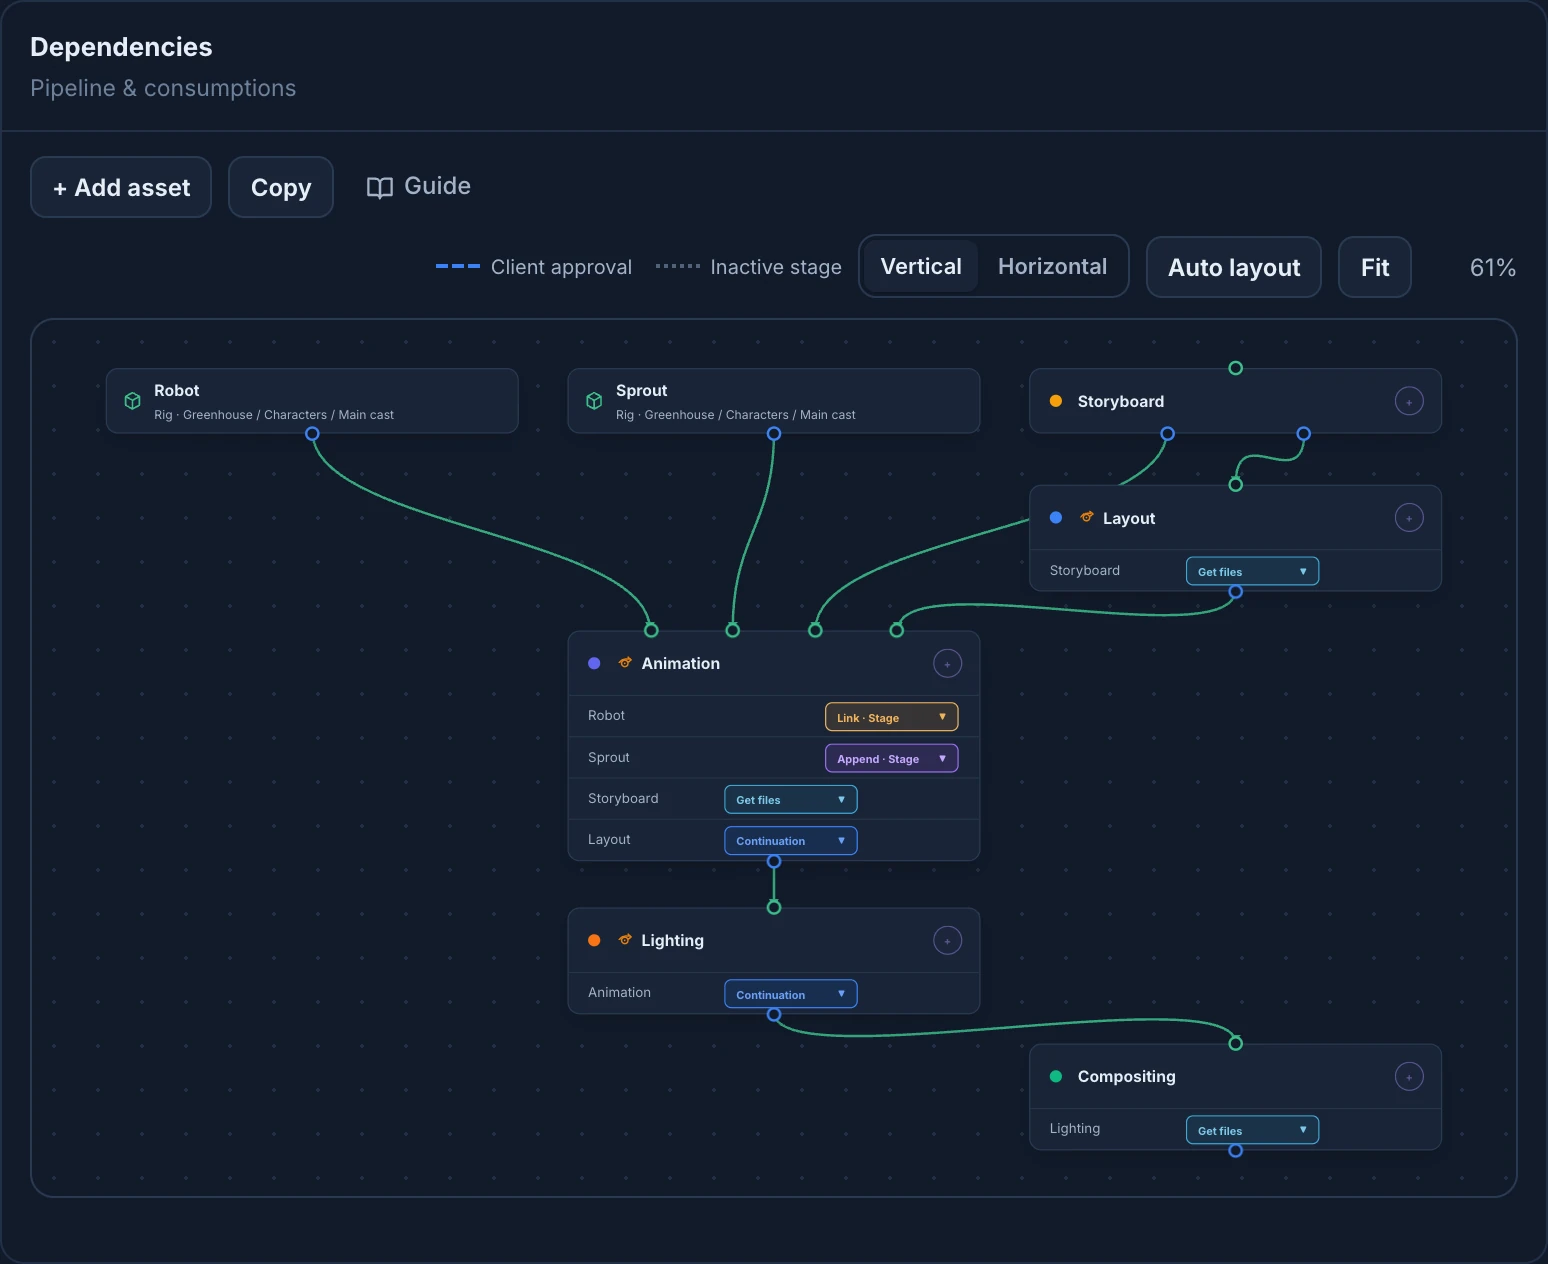
Task: Click the Compositing node bottom output port
Action: [1236, 1151]
